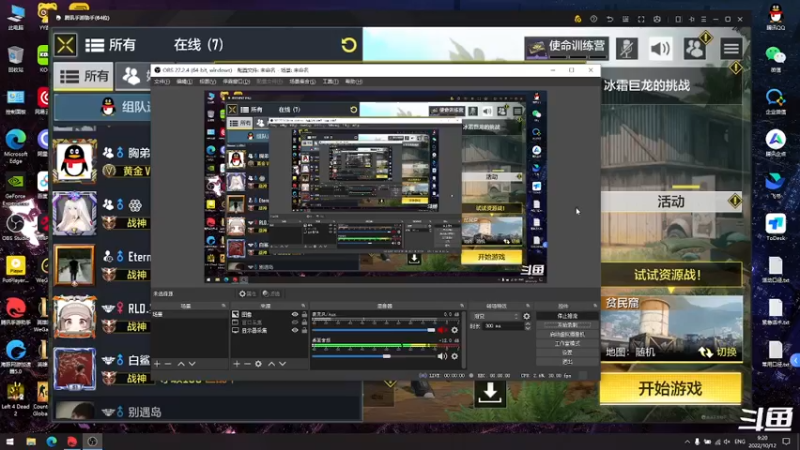
Task: Open the OBS 场景集合 menu
Action: [302, 82]
